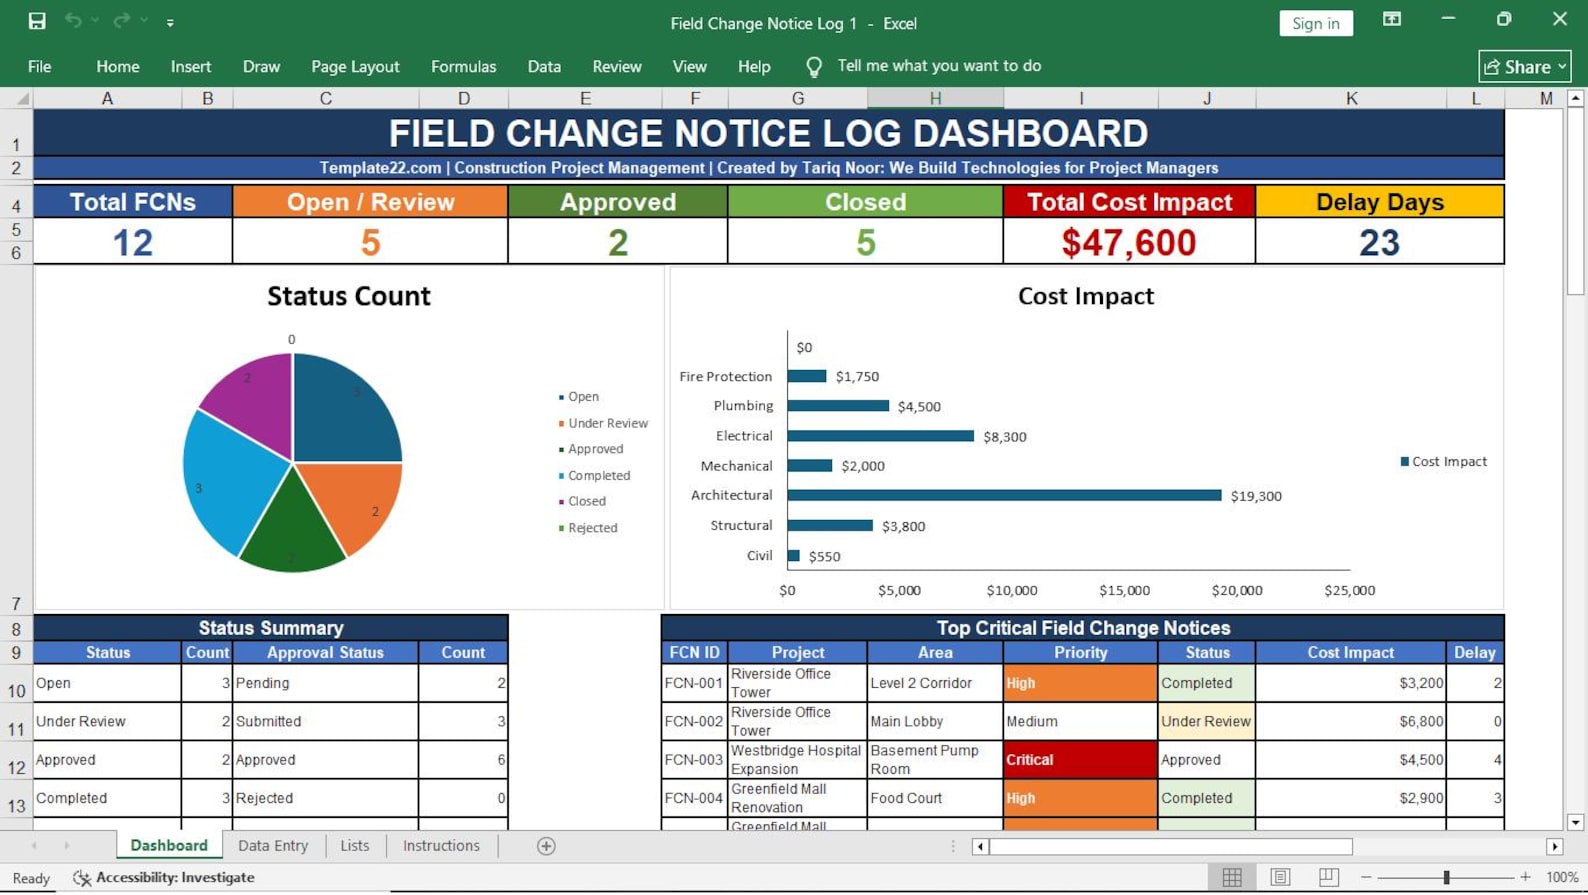Click the Tell me what you want to do box

[939, 66]
